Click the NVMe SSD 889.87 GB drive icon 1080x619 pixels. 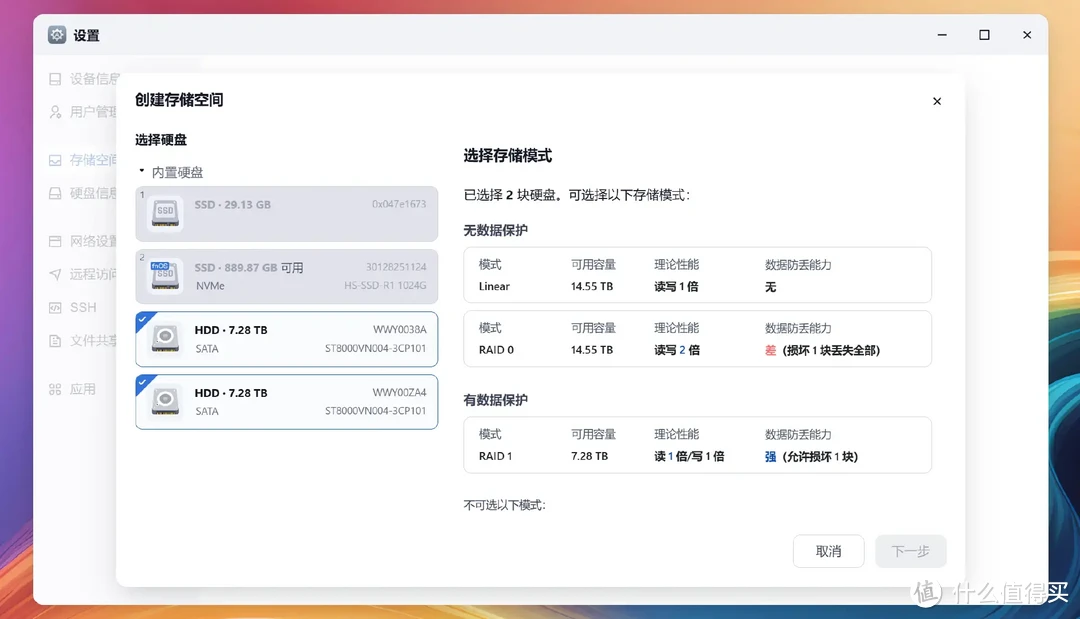pos(165,276)
